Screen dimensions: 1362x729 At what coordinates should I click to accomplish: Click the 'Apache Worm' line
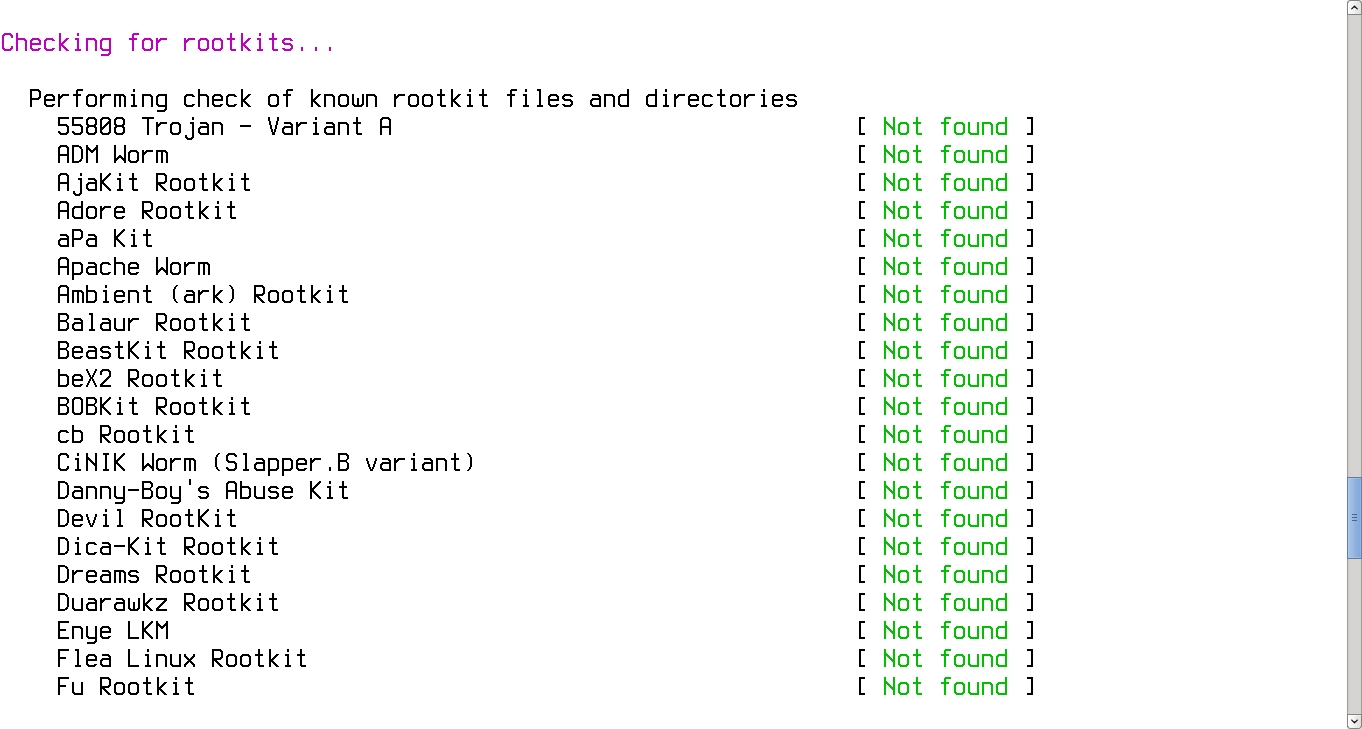click(133, 267)
